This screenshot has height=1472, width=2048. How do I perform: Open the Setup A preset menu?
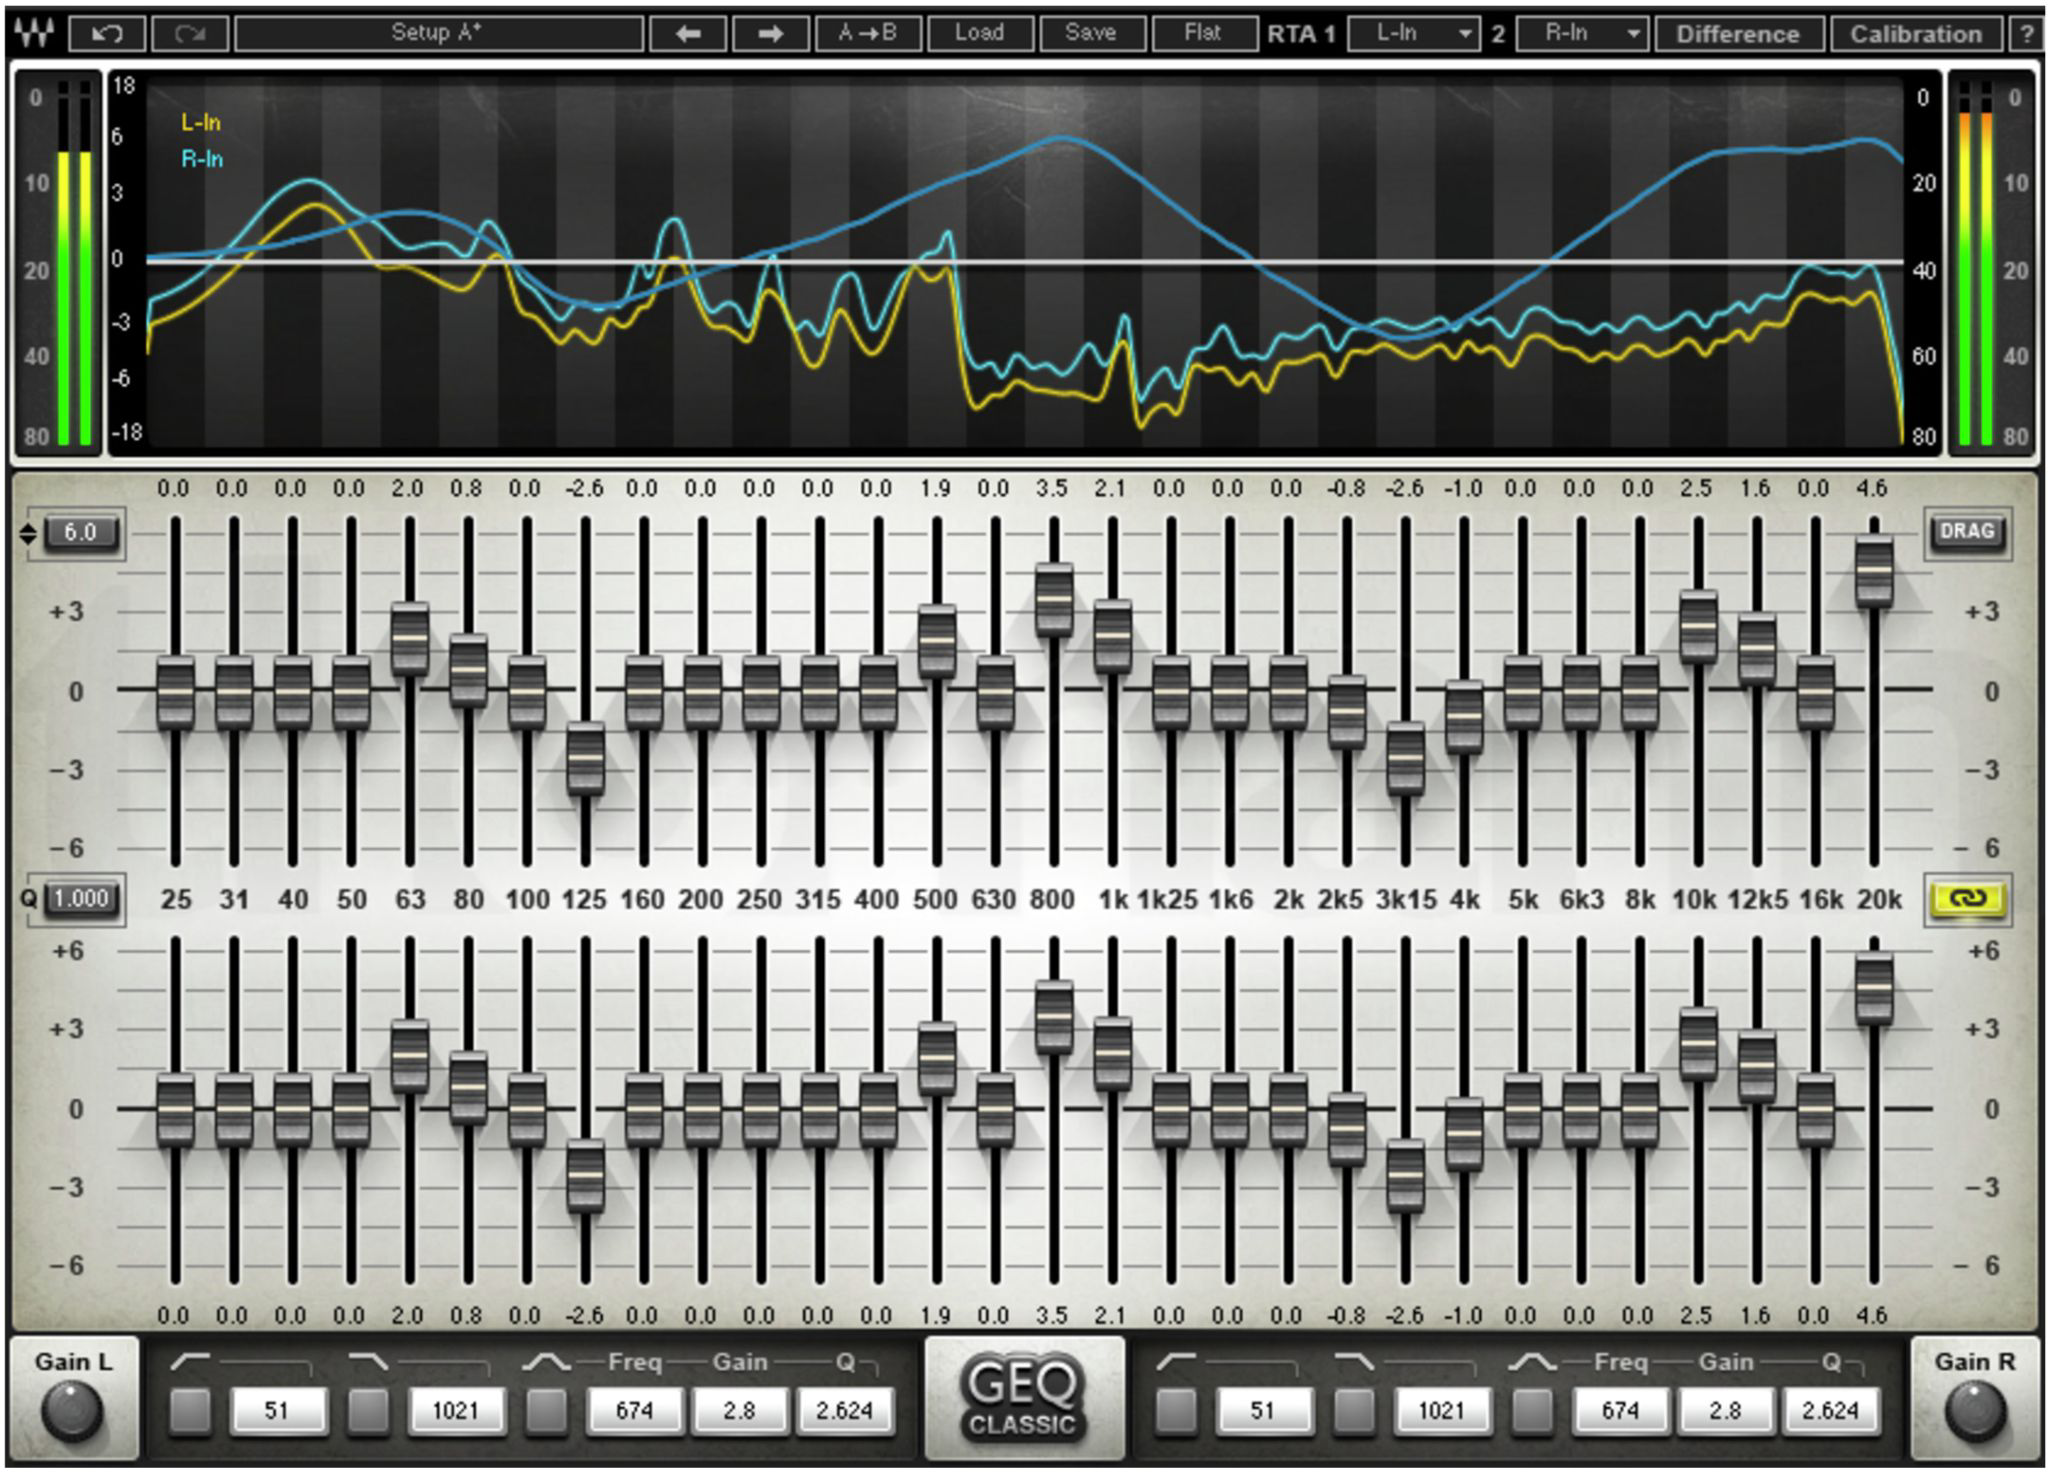[x=438, y=34]
